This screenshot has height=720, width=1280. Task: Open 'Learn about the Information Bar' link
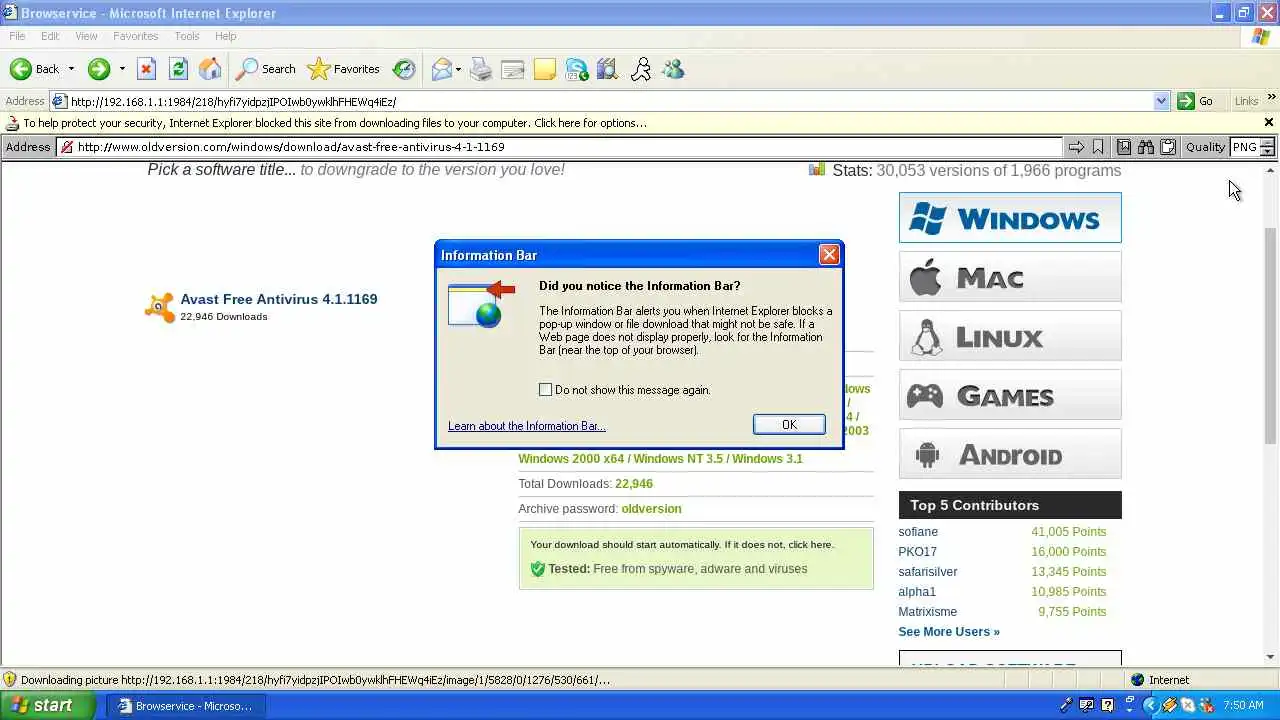click(527, 426)
